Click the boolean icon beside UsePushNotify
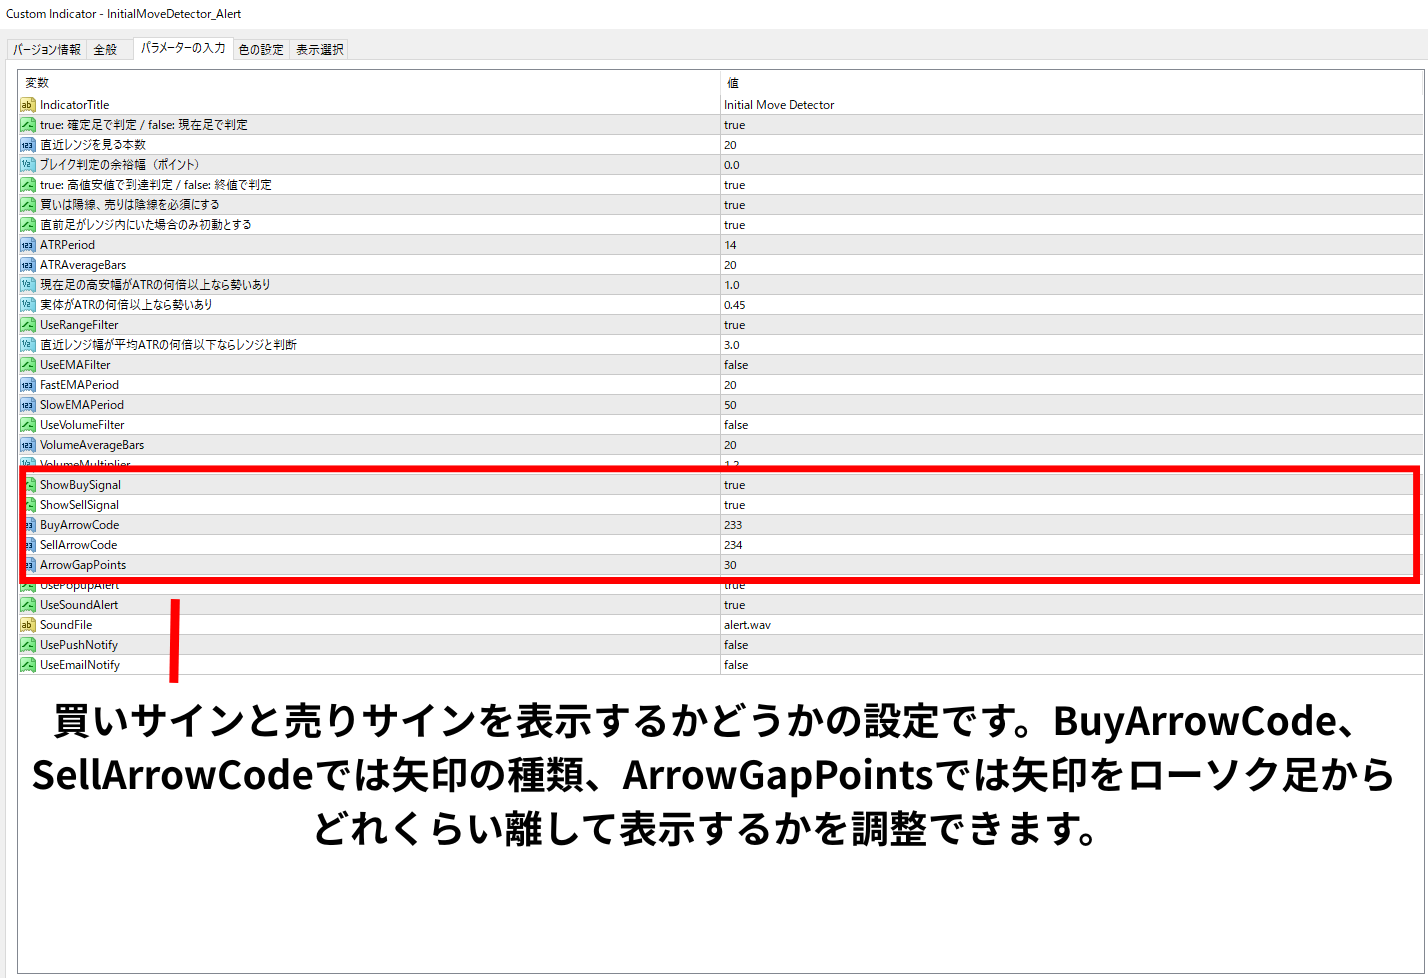 [x=28, y=645]
